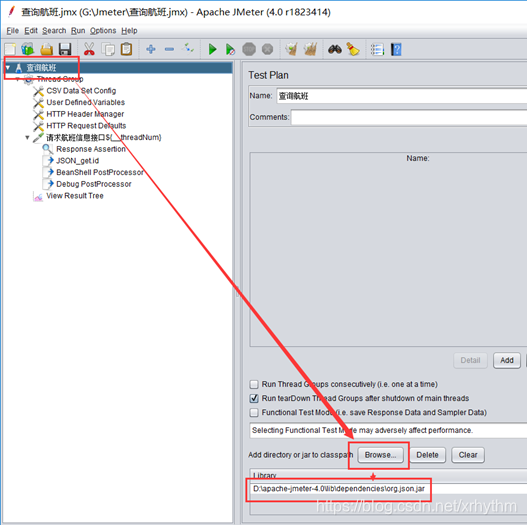Open Search with binoculars icon
Screen dimensions: 527x525
click(x=335, y=49)
